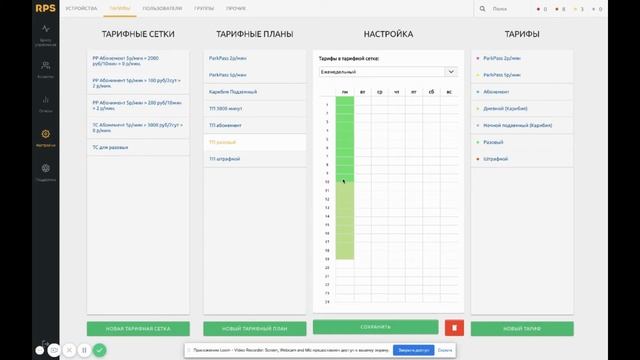Viewport: 640px width, 360px height.
Task: Open the control center activity icon
Action: click(46, 29)
